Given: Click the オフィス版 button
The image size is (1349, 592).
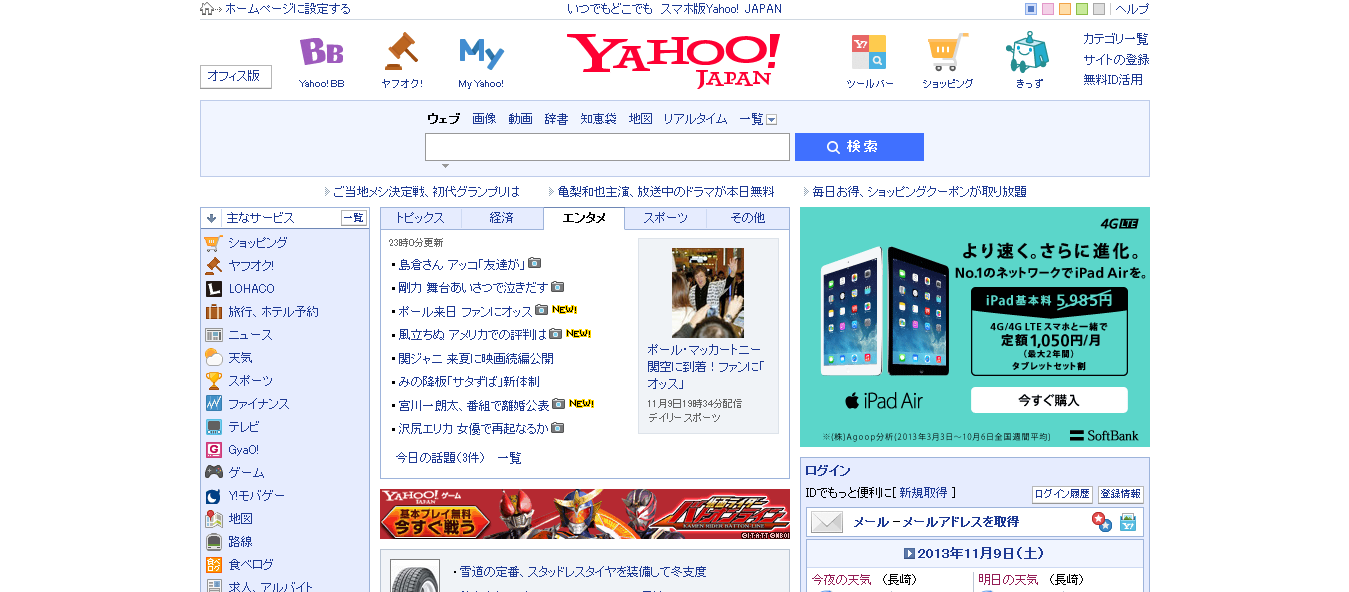Looking at the screenshot, I should pos(236,77).
